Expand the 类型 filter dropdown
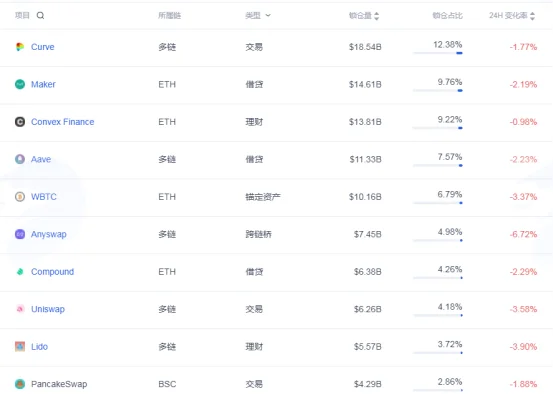This screenshot has height=394, width=554. pos(268,16)
